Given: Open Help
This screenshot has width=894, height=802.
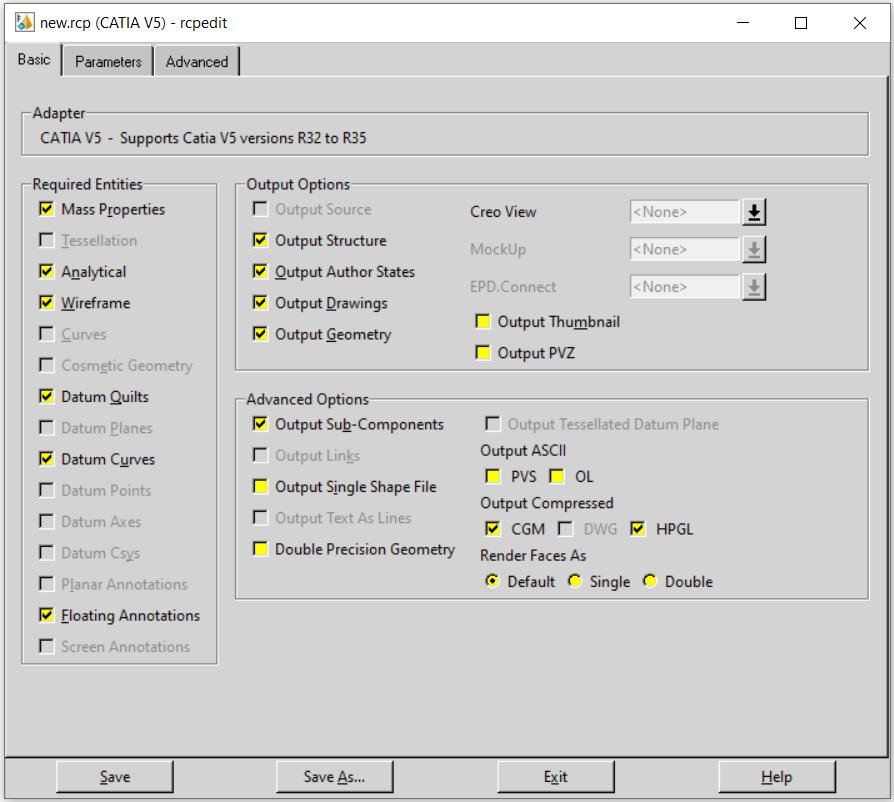Looking at the screenshot, I should pyautogui.click(x=777, y=777).
